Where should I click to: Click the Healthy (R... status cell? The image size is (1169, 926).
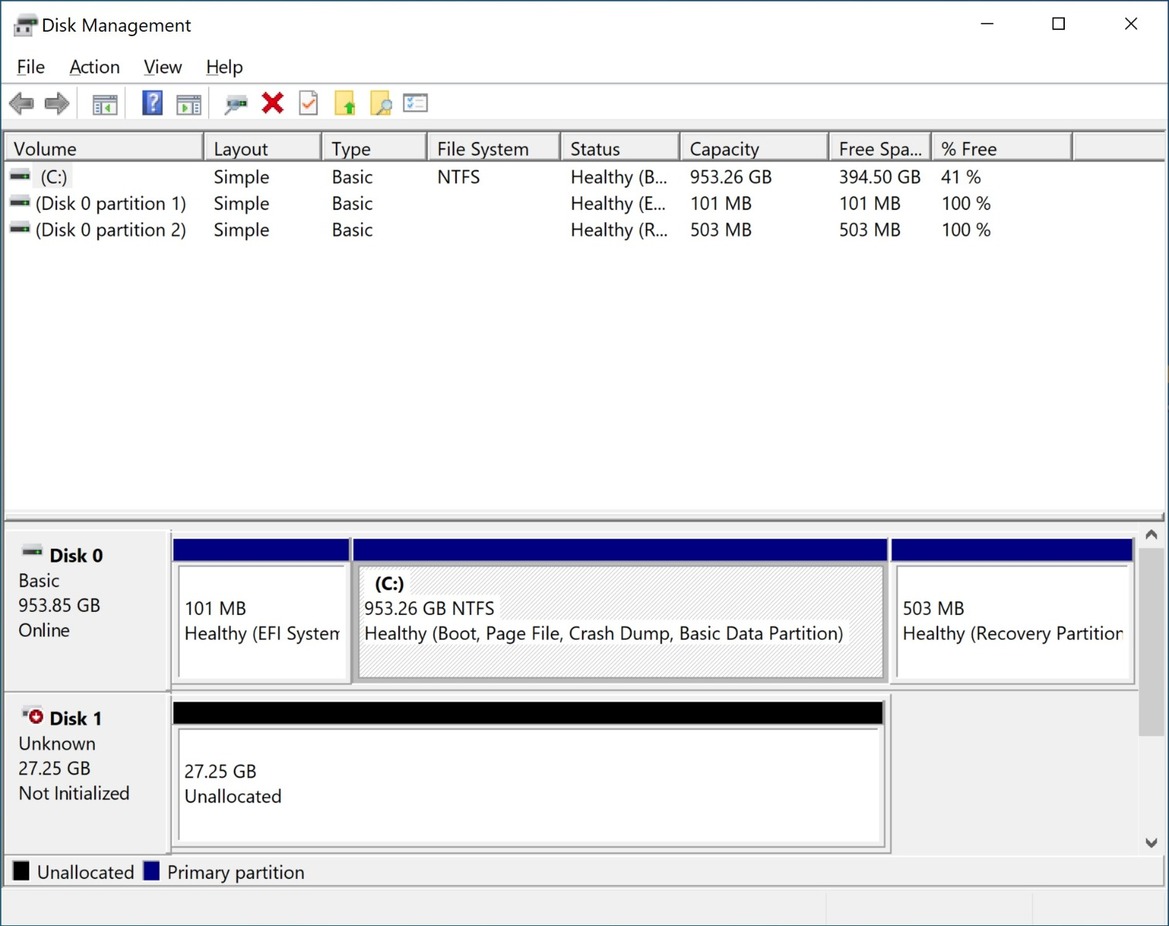(618, 230)
